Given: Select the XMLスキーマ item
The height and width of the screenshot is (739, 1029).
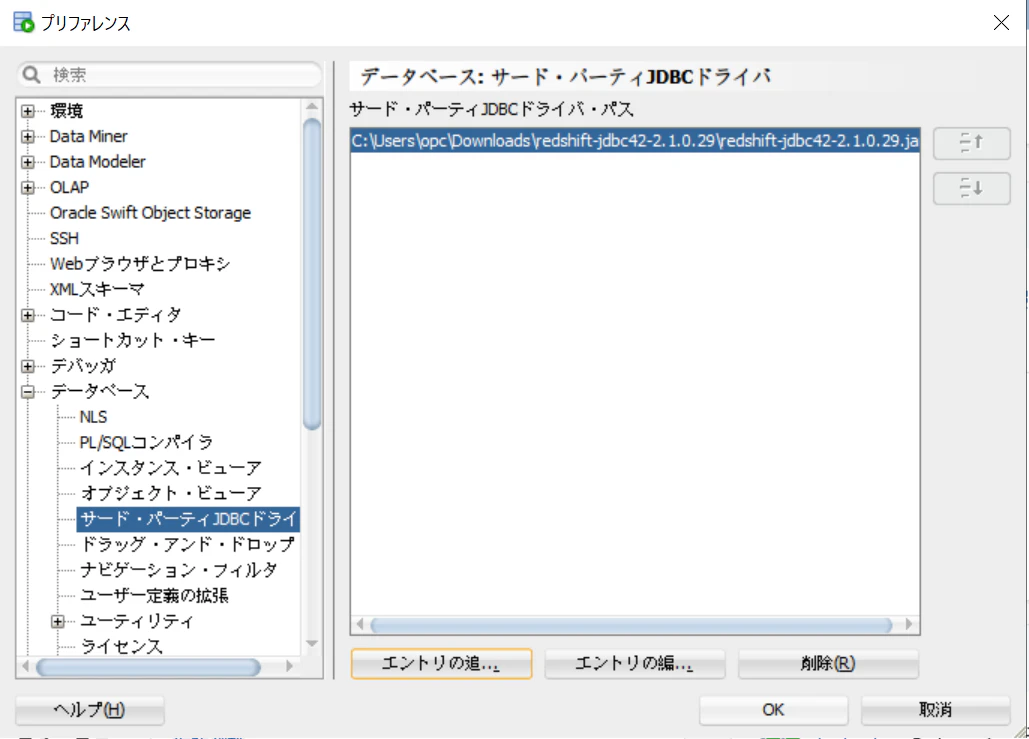Looking at the screenshot, I should click(x=97, y=289).
